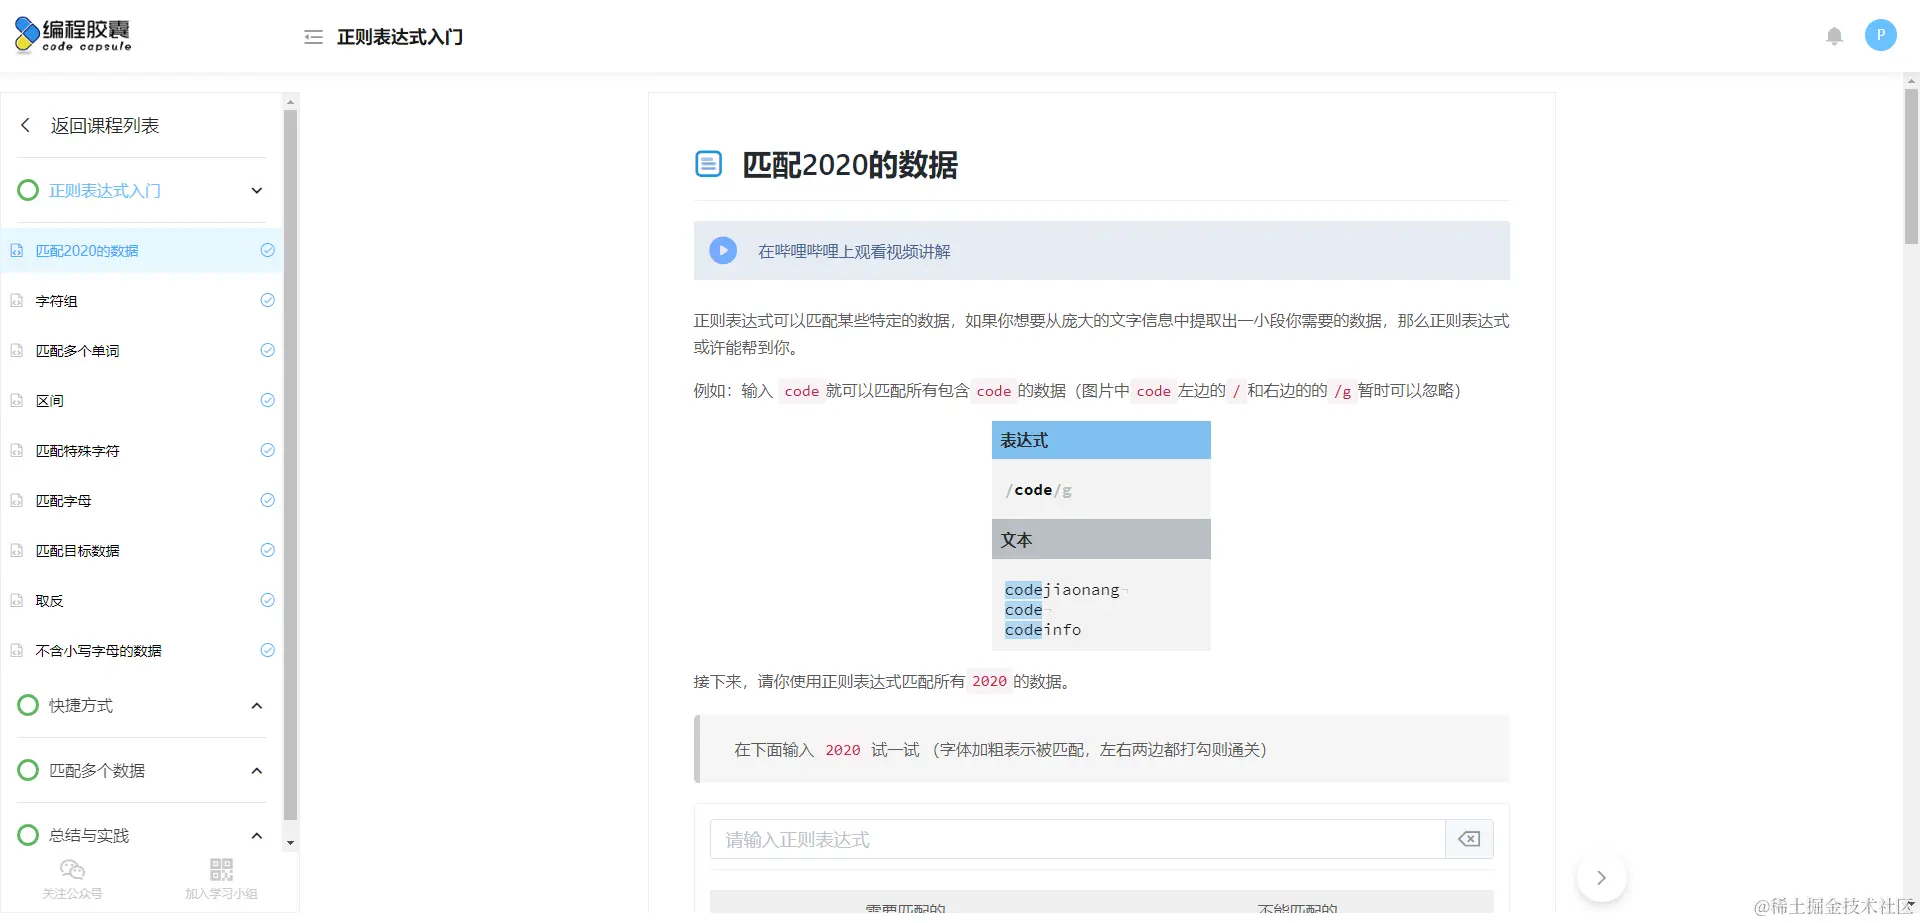This screenshot has height=923, width=1920.
Task: Click the play icon for video explanation
Action: click(723, 250)
